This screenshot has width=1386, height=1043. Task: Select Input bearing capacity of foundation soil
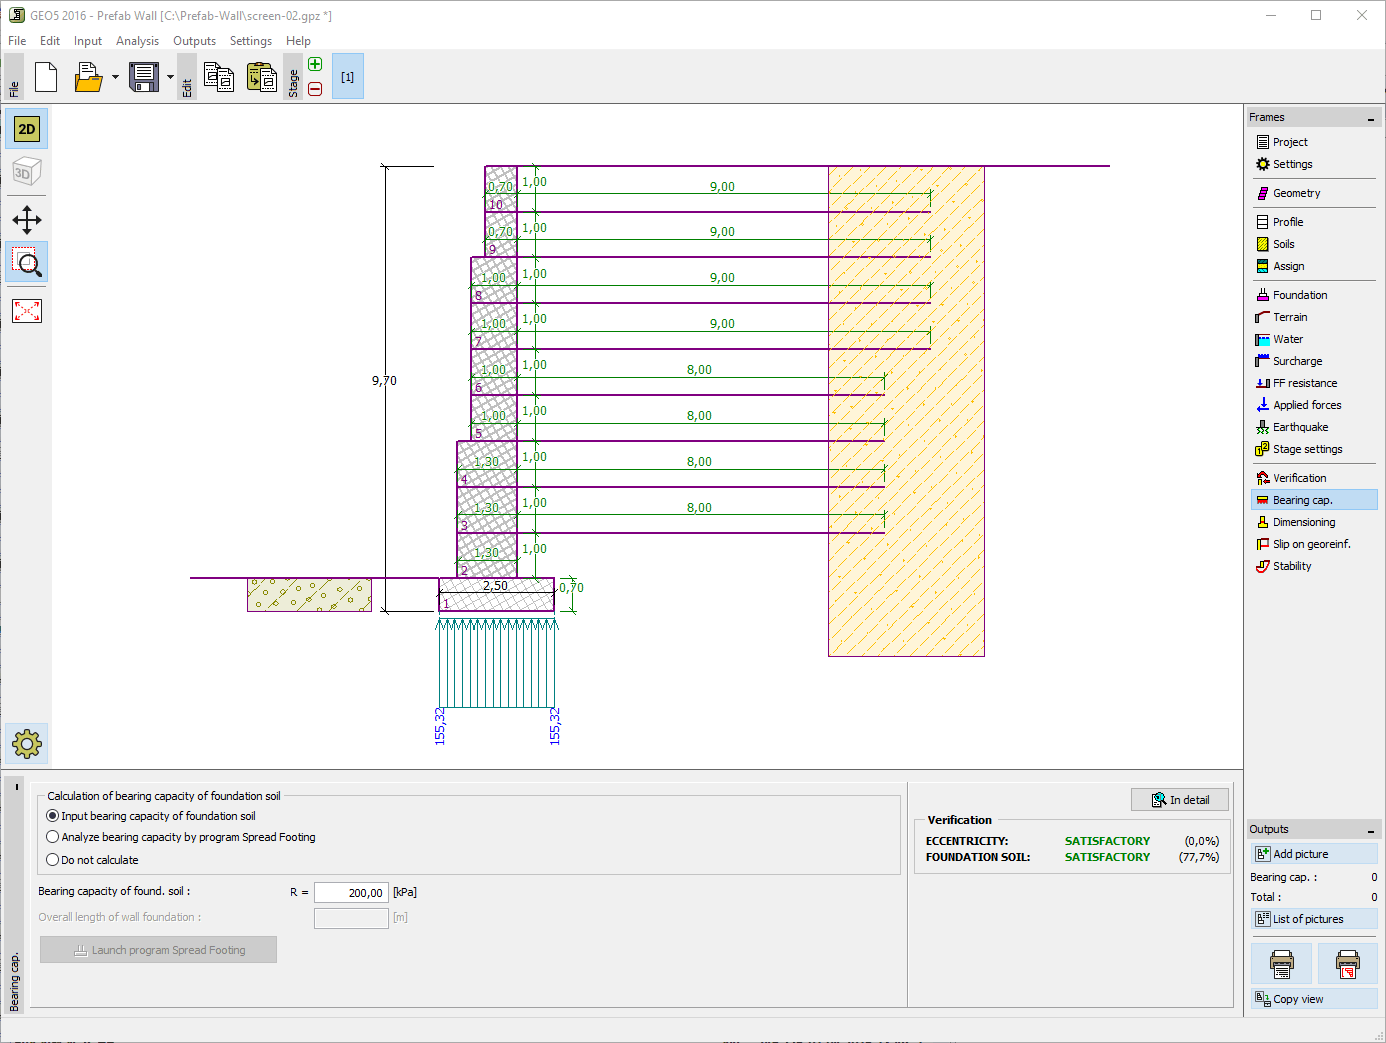point(151,816)
